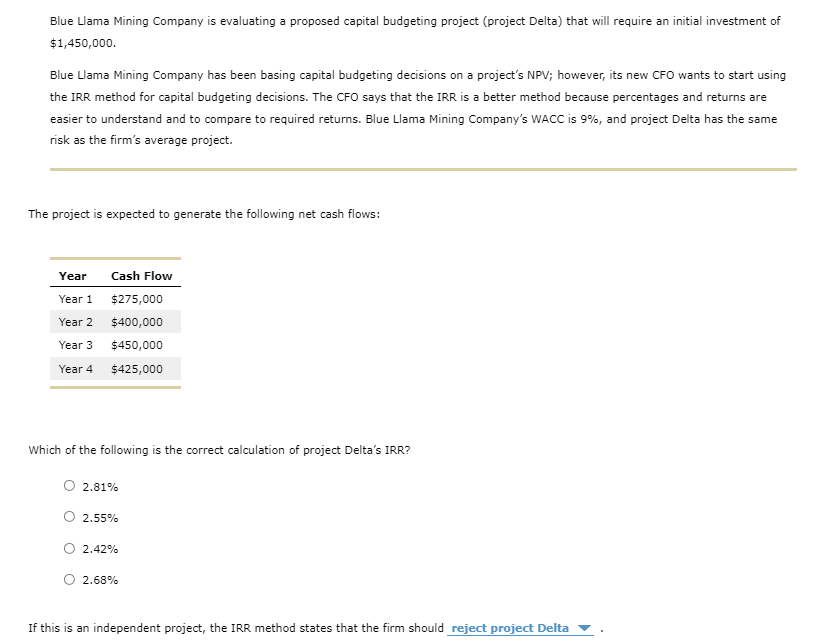The height and width of the screenshot is (642, 832).
Task: Click the $400,000 shaded table cell
Action: 141,322
